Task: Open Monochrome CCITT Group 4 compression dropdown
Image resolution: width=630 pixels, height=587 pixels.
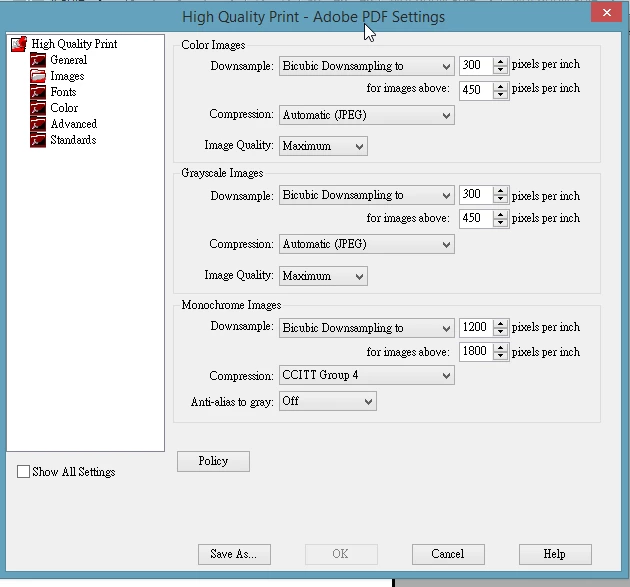Action: pos(366,375)
